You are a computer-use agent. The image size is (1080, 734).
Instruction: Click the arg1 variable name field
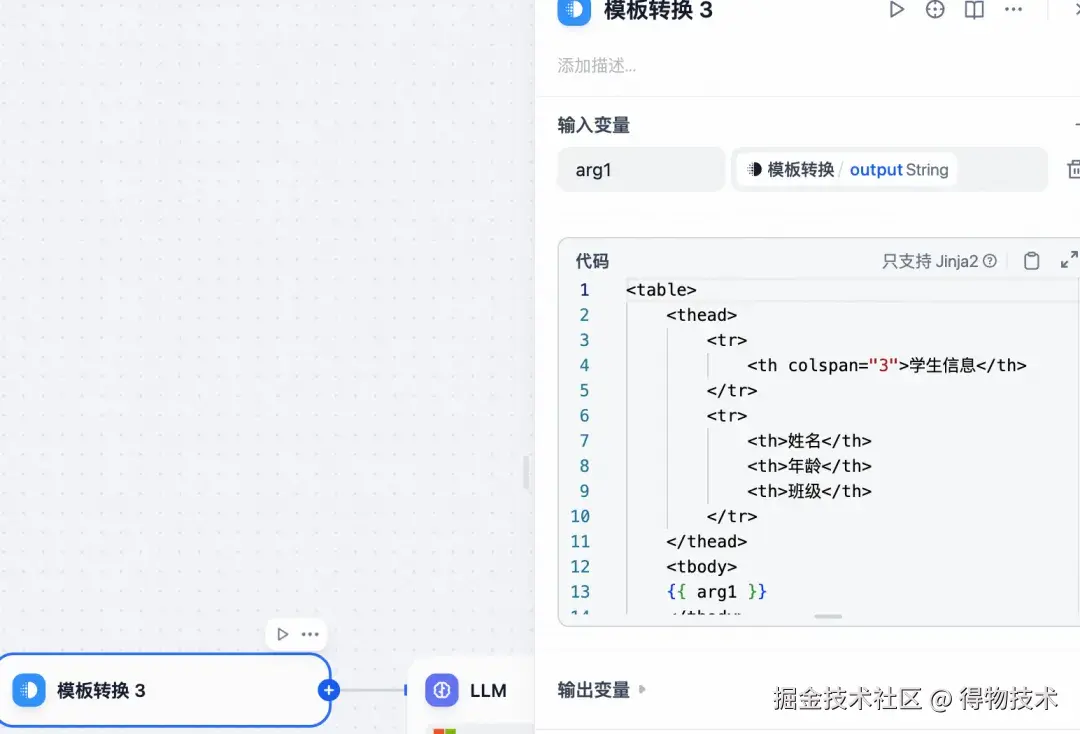tap(640, 169)
